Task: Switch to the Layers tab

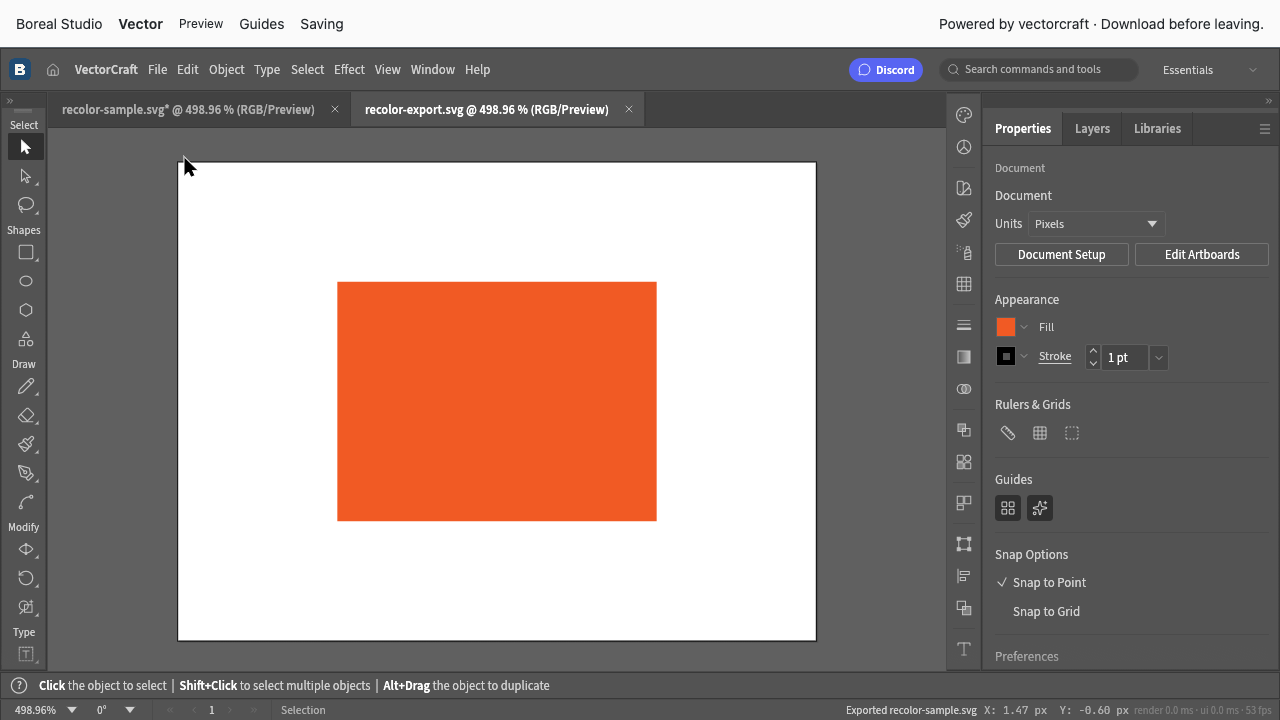Action: [1092, 129]
